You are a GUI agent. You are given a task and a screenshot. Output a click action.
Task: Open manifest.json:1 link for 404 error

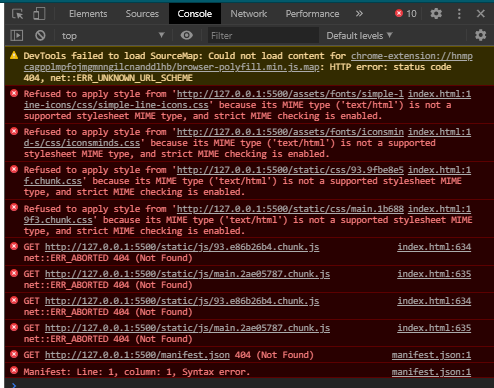tap(431, 355)
